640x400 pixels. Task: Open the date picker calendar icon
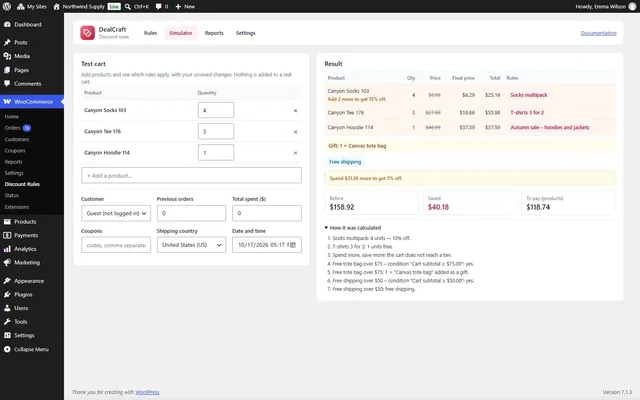293,245
